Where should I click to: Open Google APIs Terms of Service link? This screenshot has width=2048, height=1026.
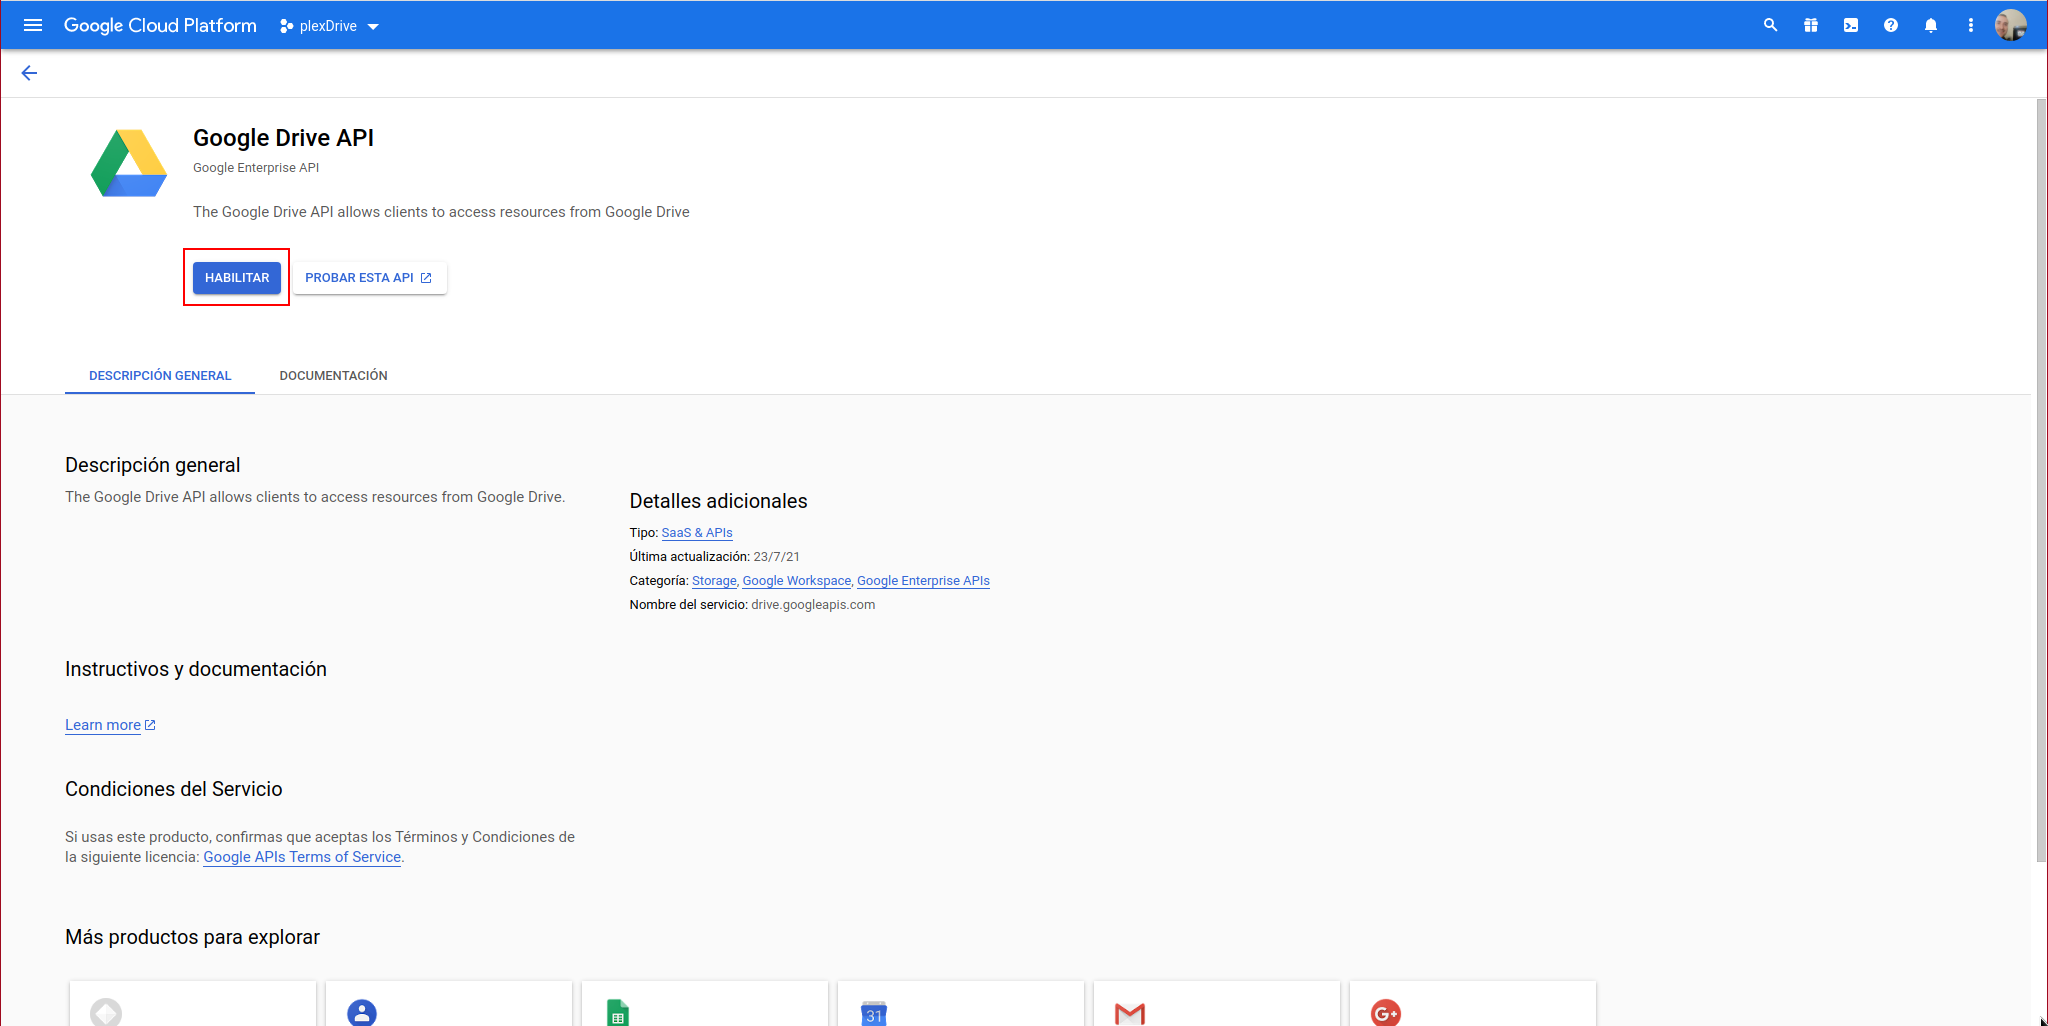coord(302,857)
